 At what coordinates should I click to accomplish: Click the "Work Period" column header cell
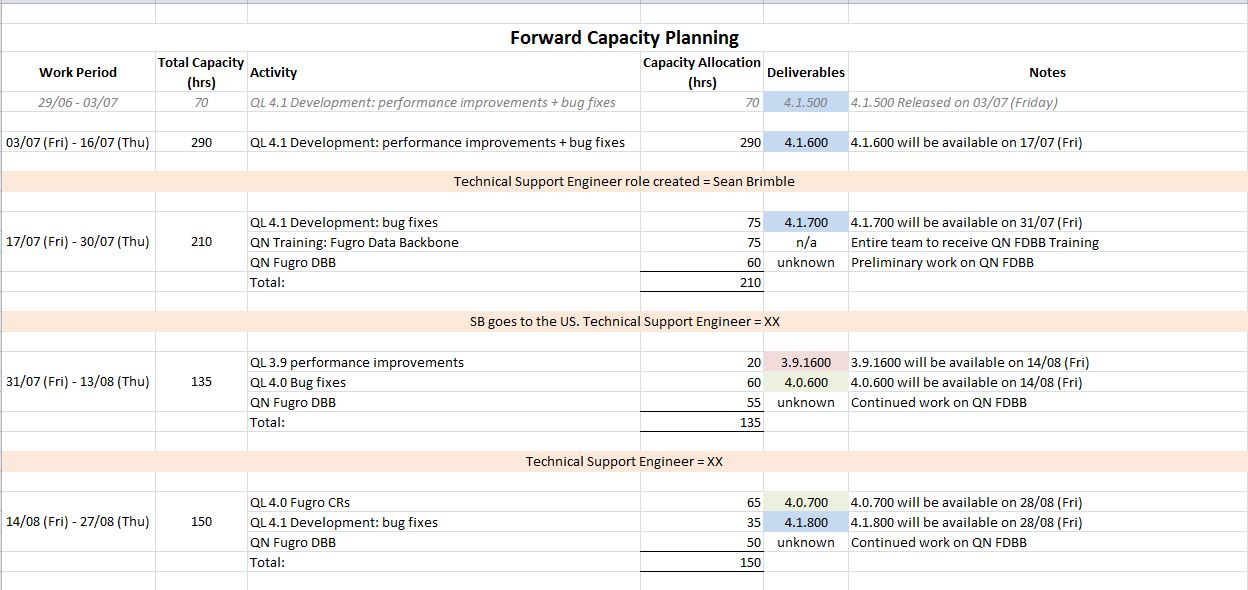(78, 72)
